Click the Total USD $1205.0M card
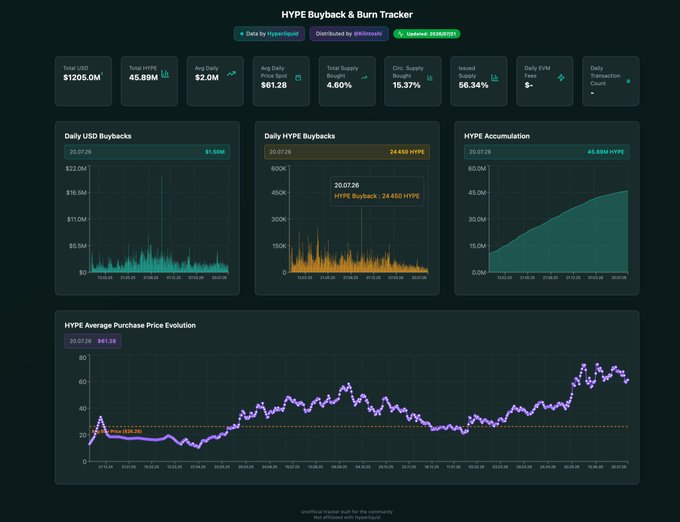Screen dimensions: 680x522 (x=83, y=81)
